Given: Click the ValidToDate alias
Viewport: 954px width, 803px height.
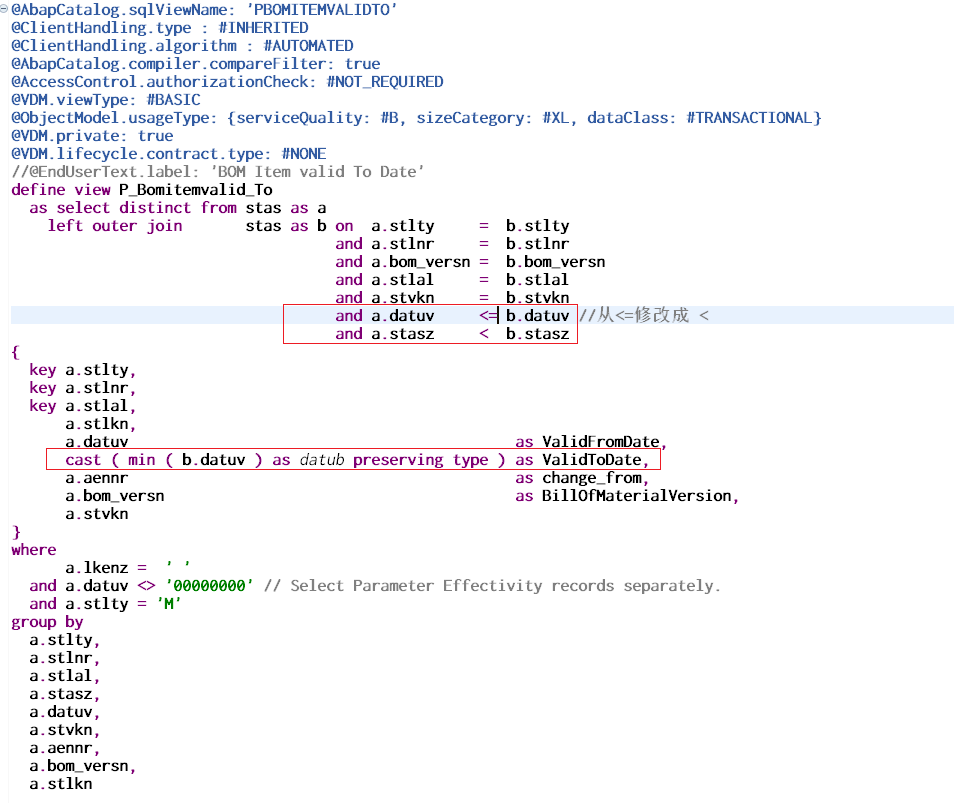Looking at the screenshot, I should point(591,460).
